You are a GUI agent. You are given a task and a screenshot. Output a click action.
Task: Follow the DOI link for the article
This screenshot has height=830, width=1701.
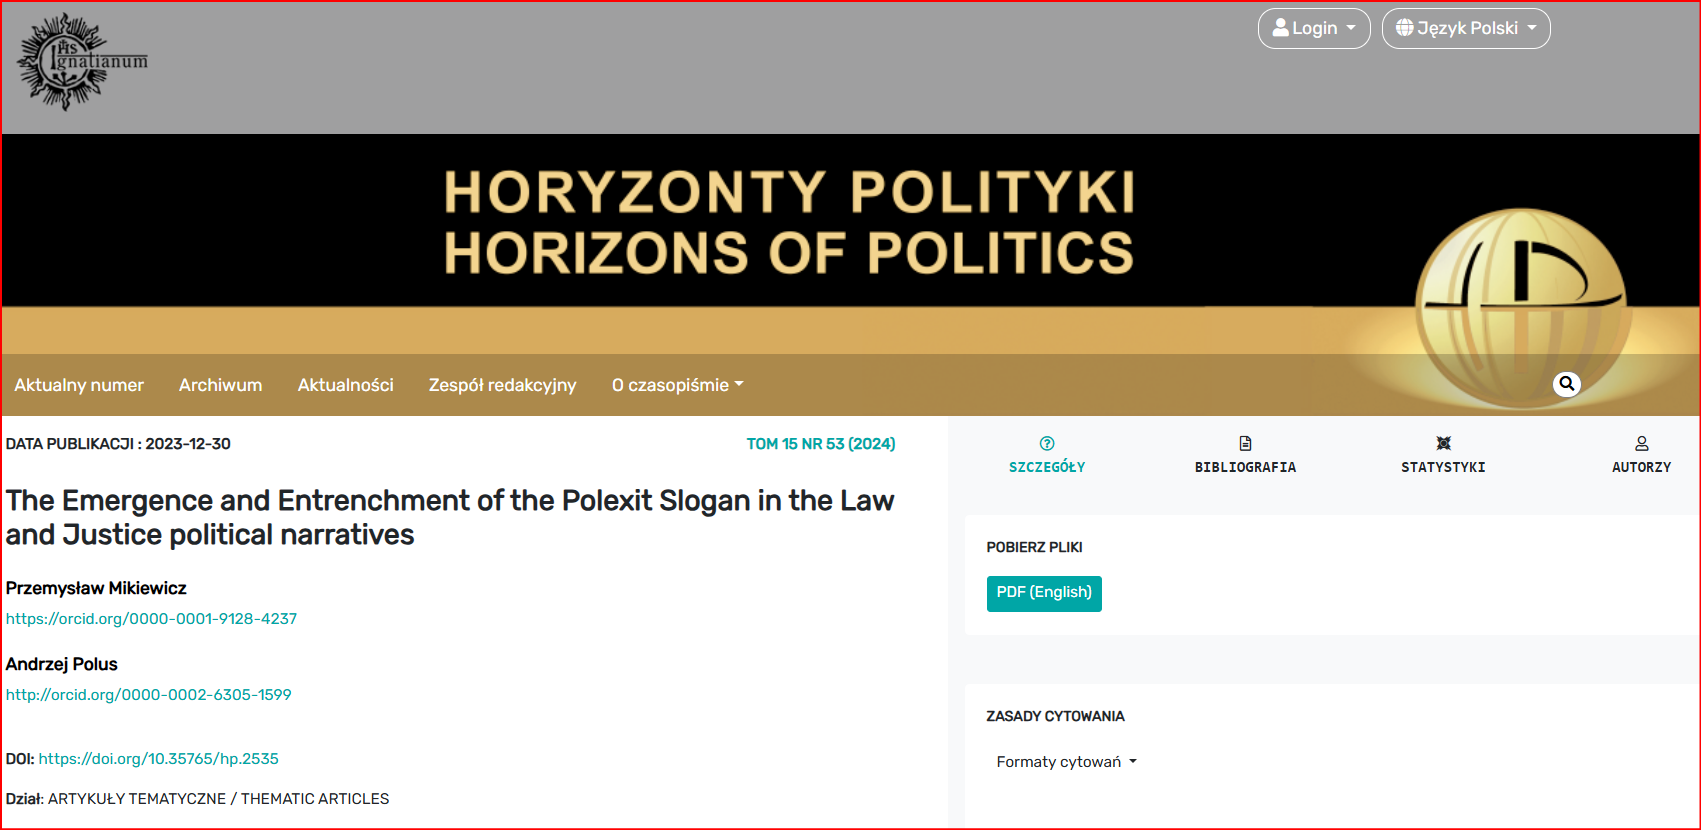click(159, 759)
